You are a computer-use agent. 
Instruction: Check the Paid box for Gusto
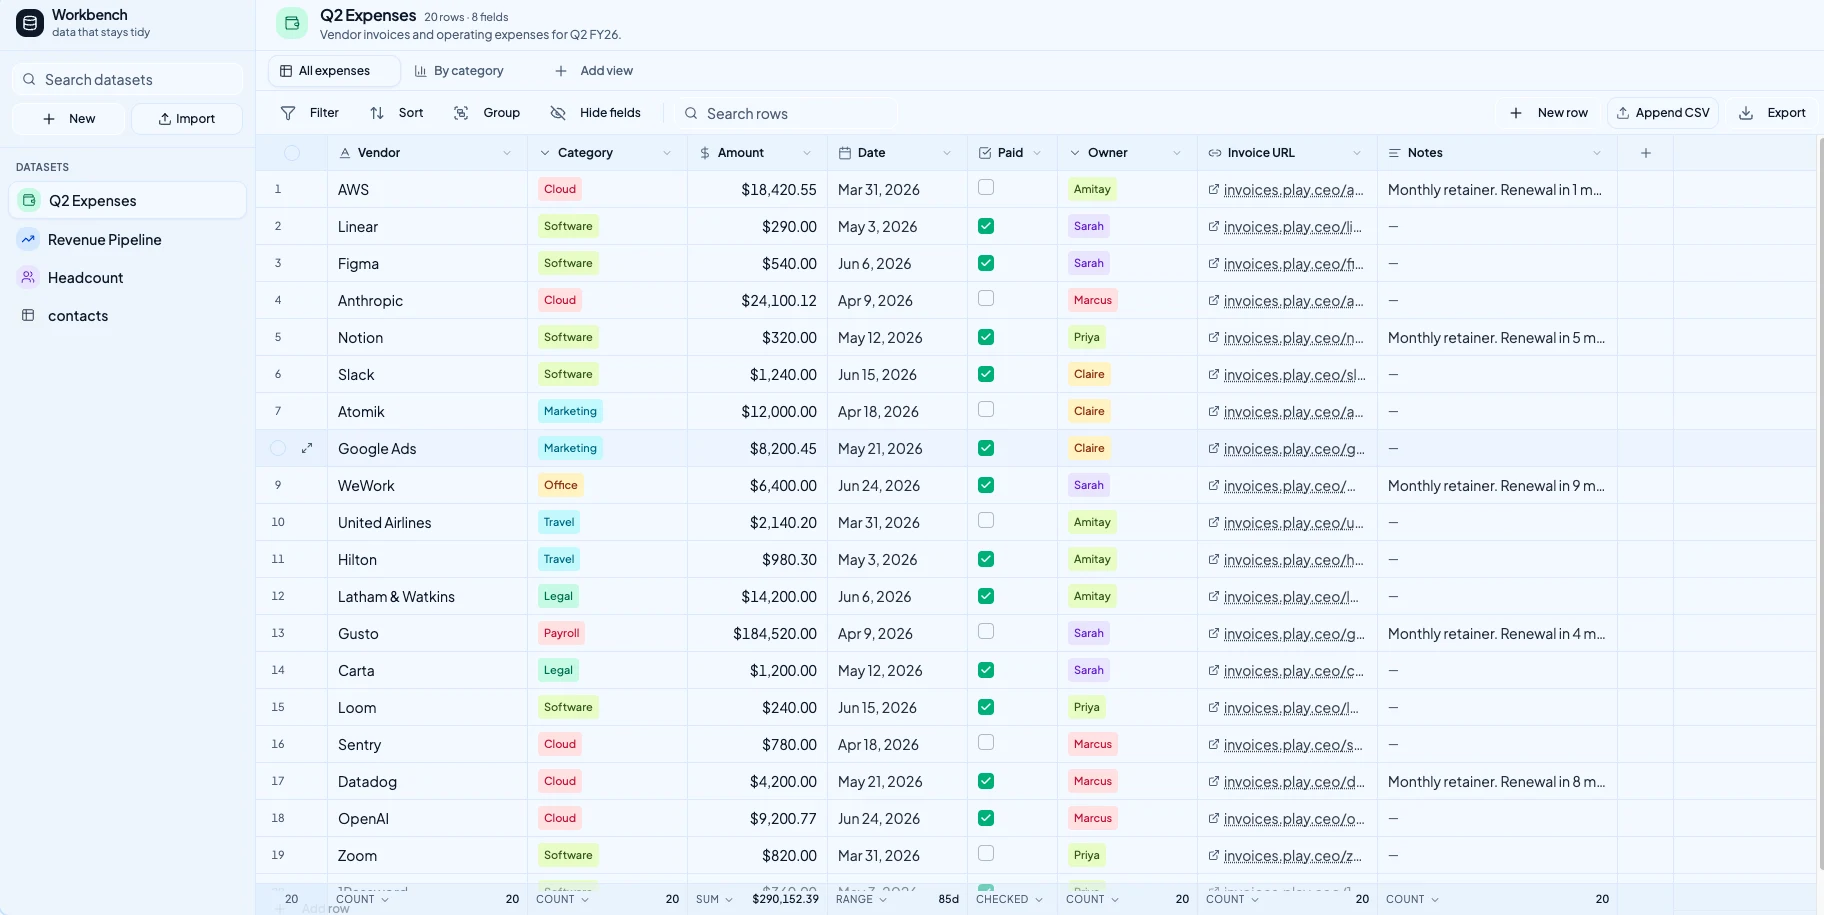tap(986, 631)
